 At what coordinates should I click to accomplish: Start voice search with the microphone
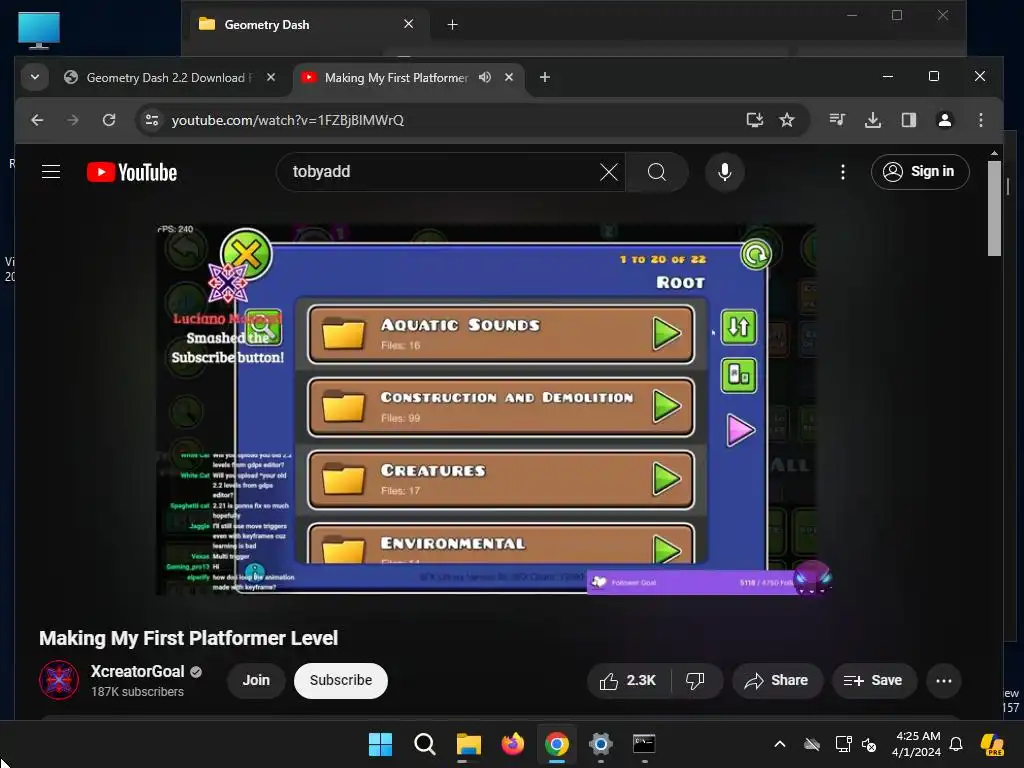[724, 172]
